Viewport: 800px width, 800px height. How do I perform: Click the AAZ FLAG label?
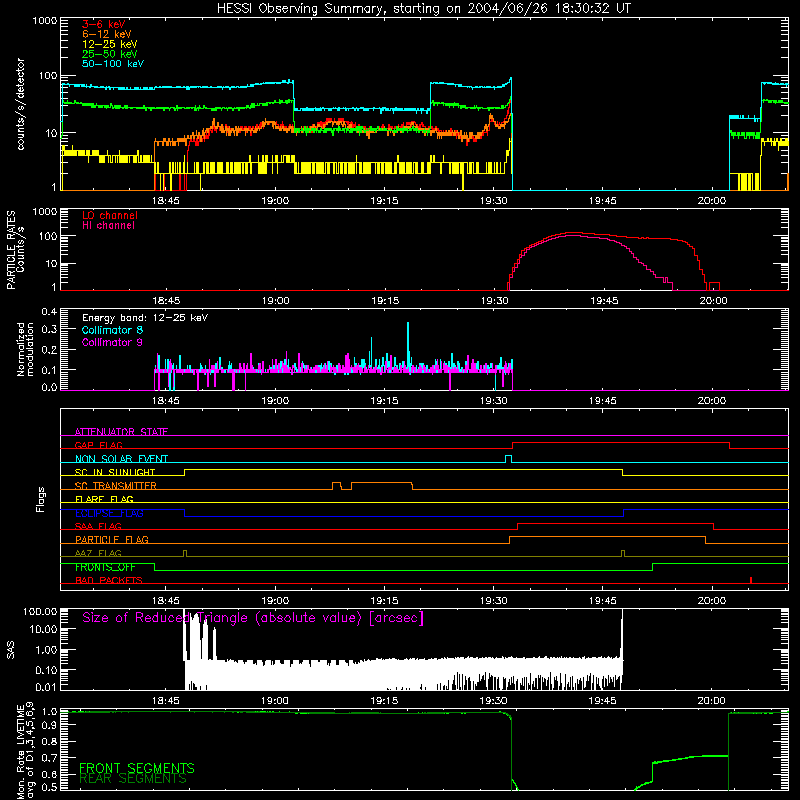tap(98, 553)
